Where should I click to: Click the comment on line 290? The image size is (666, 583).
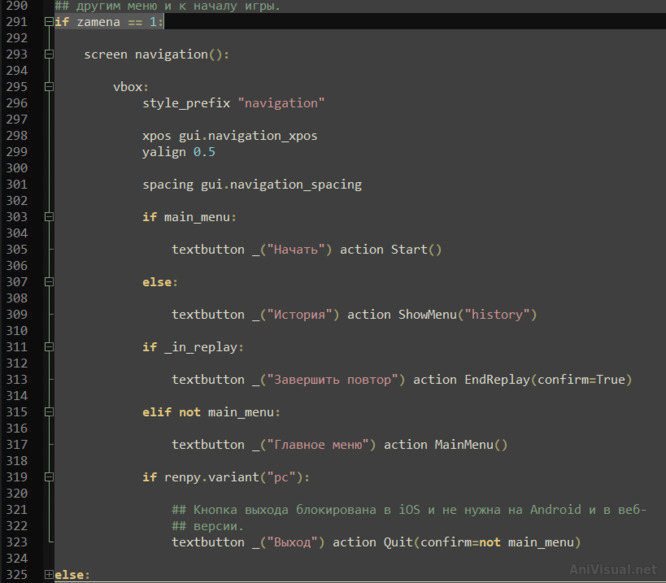(167, 6)
